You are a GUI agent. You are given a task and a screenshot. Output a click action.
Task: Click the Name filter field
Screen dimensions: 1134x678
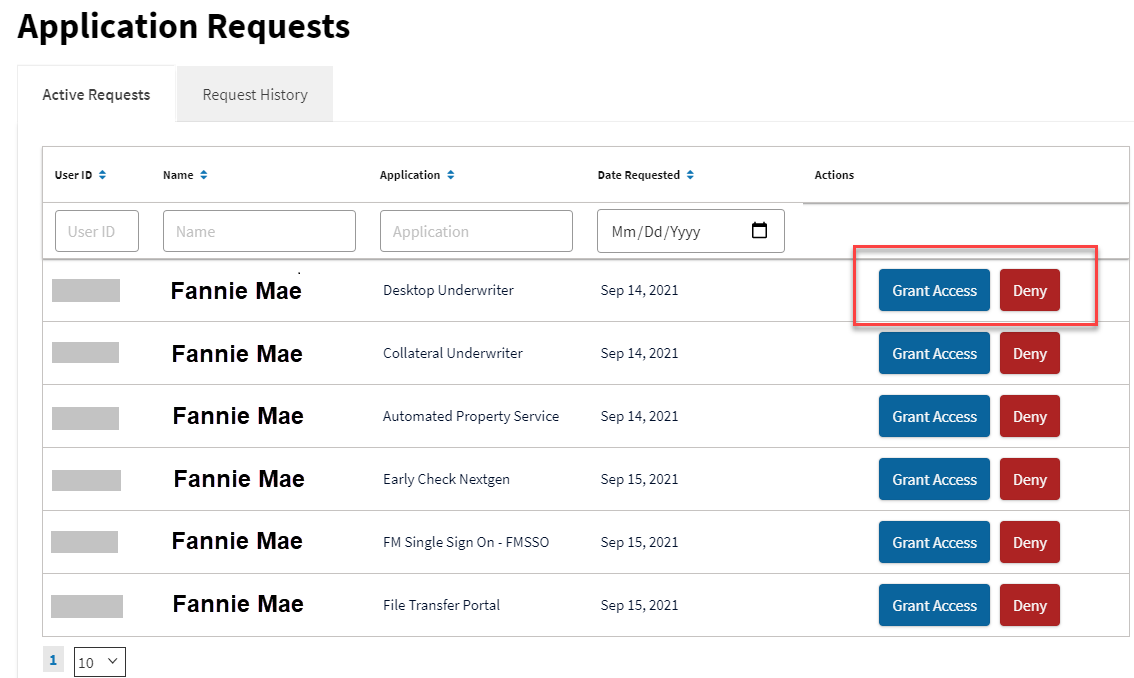pyautogui.click(x=259, y=231)
